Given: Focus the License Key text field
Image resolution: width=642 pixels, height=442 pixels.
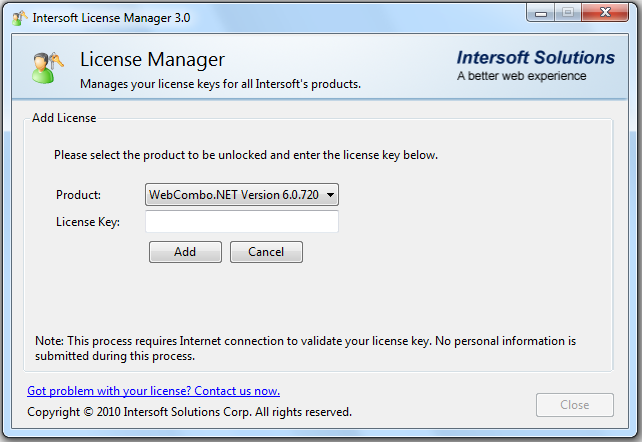Looking at the screenshot, I should 242,221.
